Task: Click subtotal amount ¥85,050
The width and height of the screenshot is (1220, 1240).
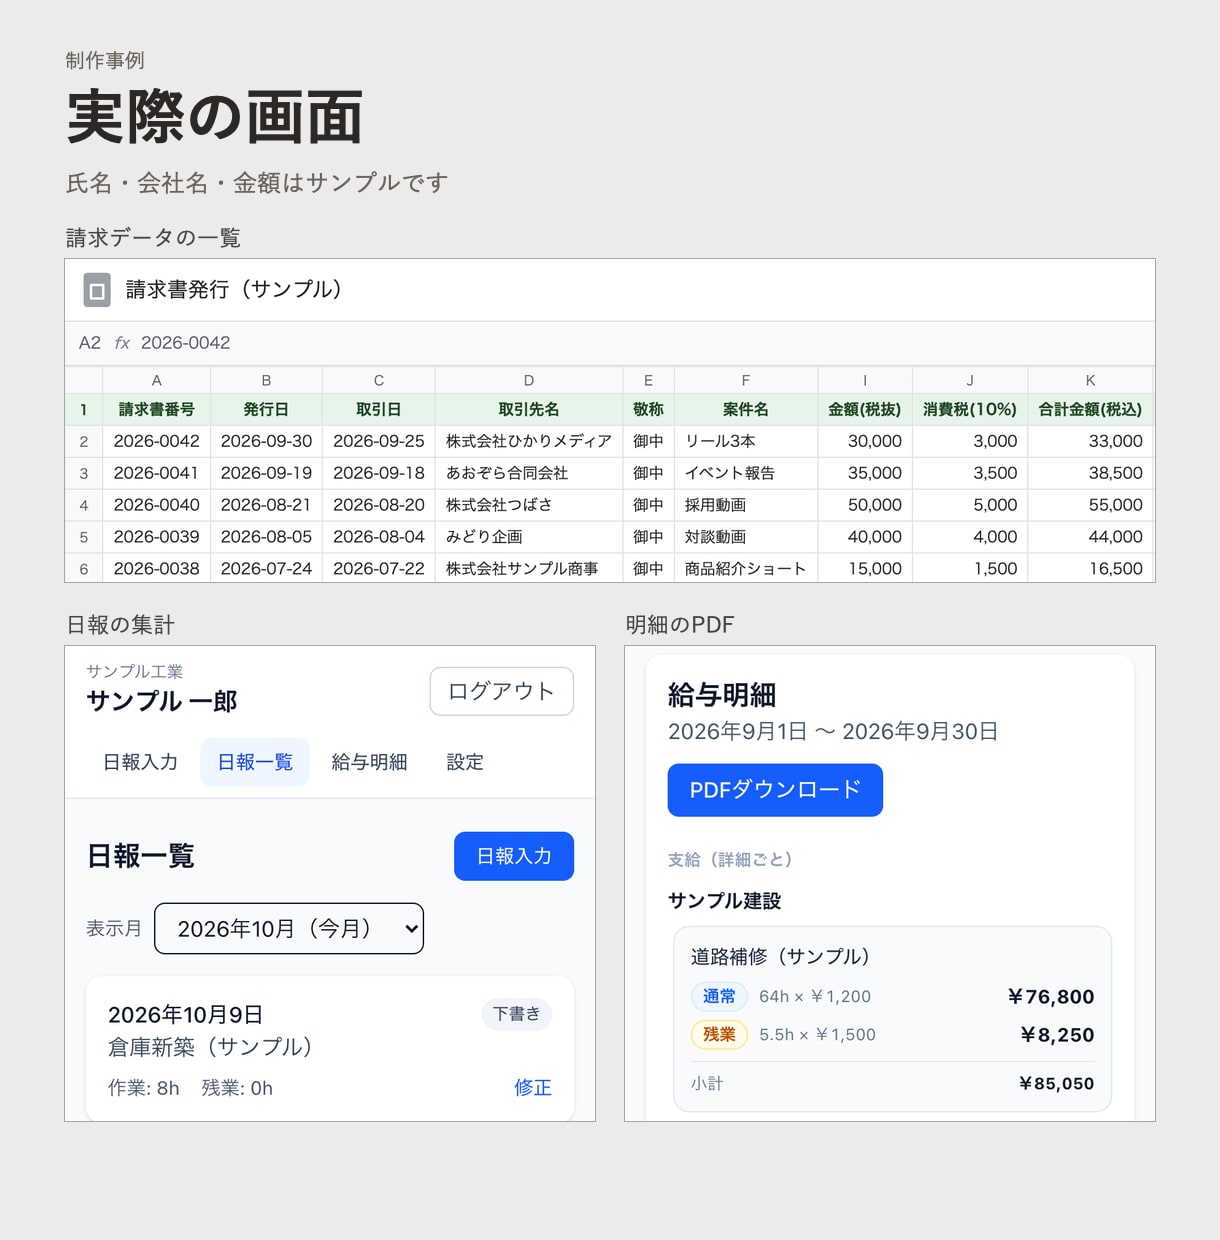Action: pyautogui.click(x=1056, y=1083)
